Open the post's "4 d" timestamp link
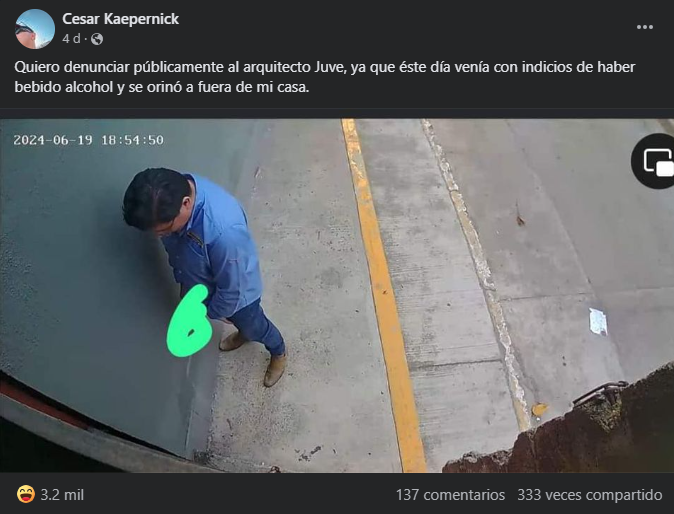 tap(71, 39)
